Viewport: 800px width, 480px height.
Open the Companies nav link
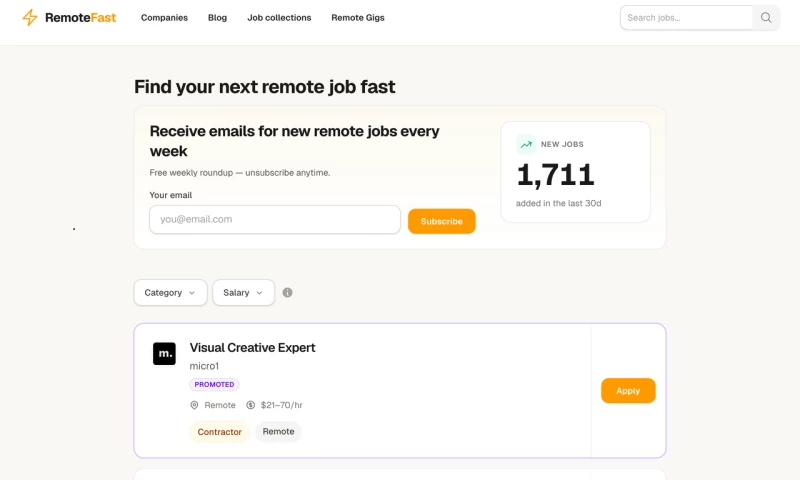[164, 18]
